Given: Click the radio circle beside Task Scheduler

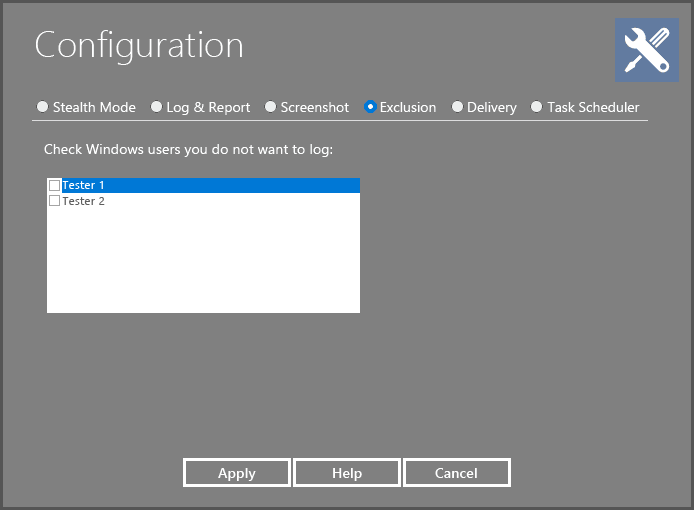Looking at the screenshot, I should [537, 107].
